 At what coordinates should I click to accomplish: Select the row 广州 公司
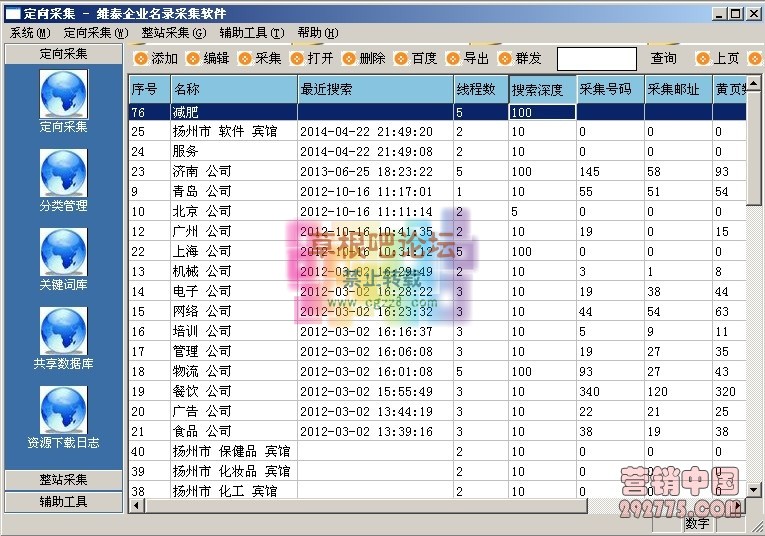pos(438,232)
